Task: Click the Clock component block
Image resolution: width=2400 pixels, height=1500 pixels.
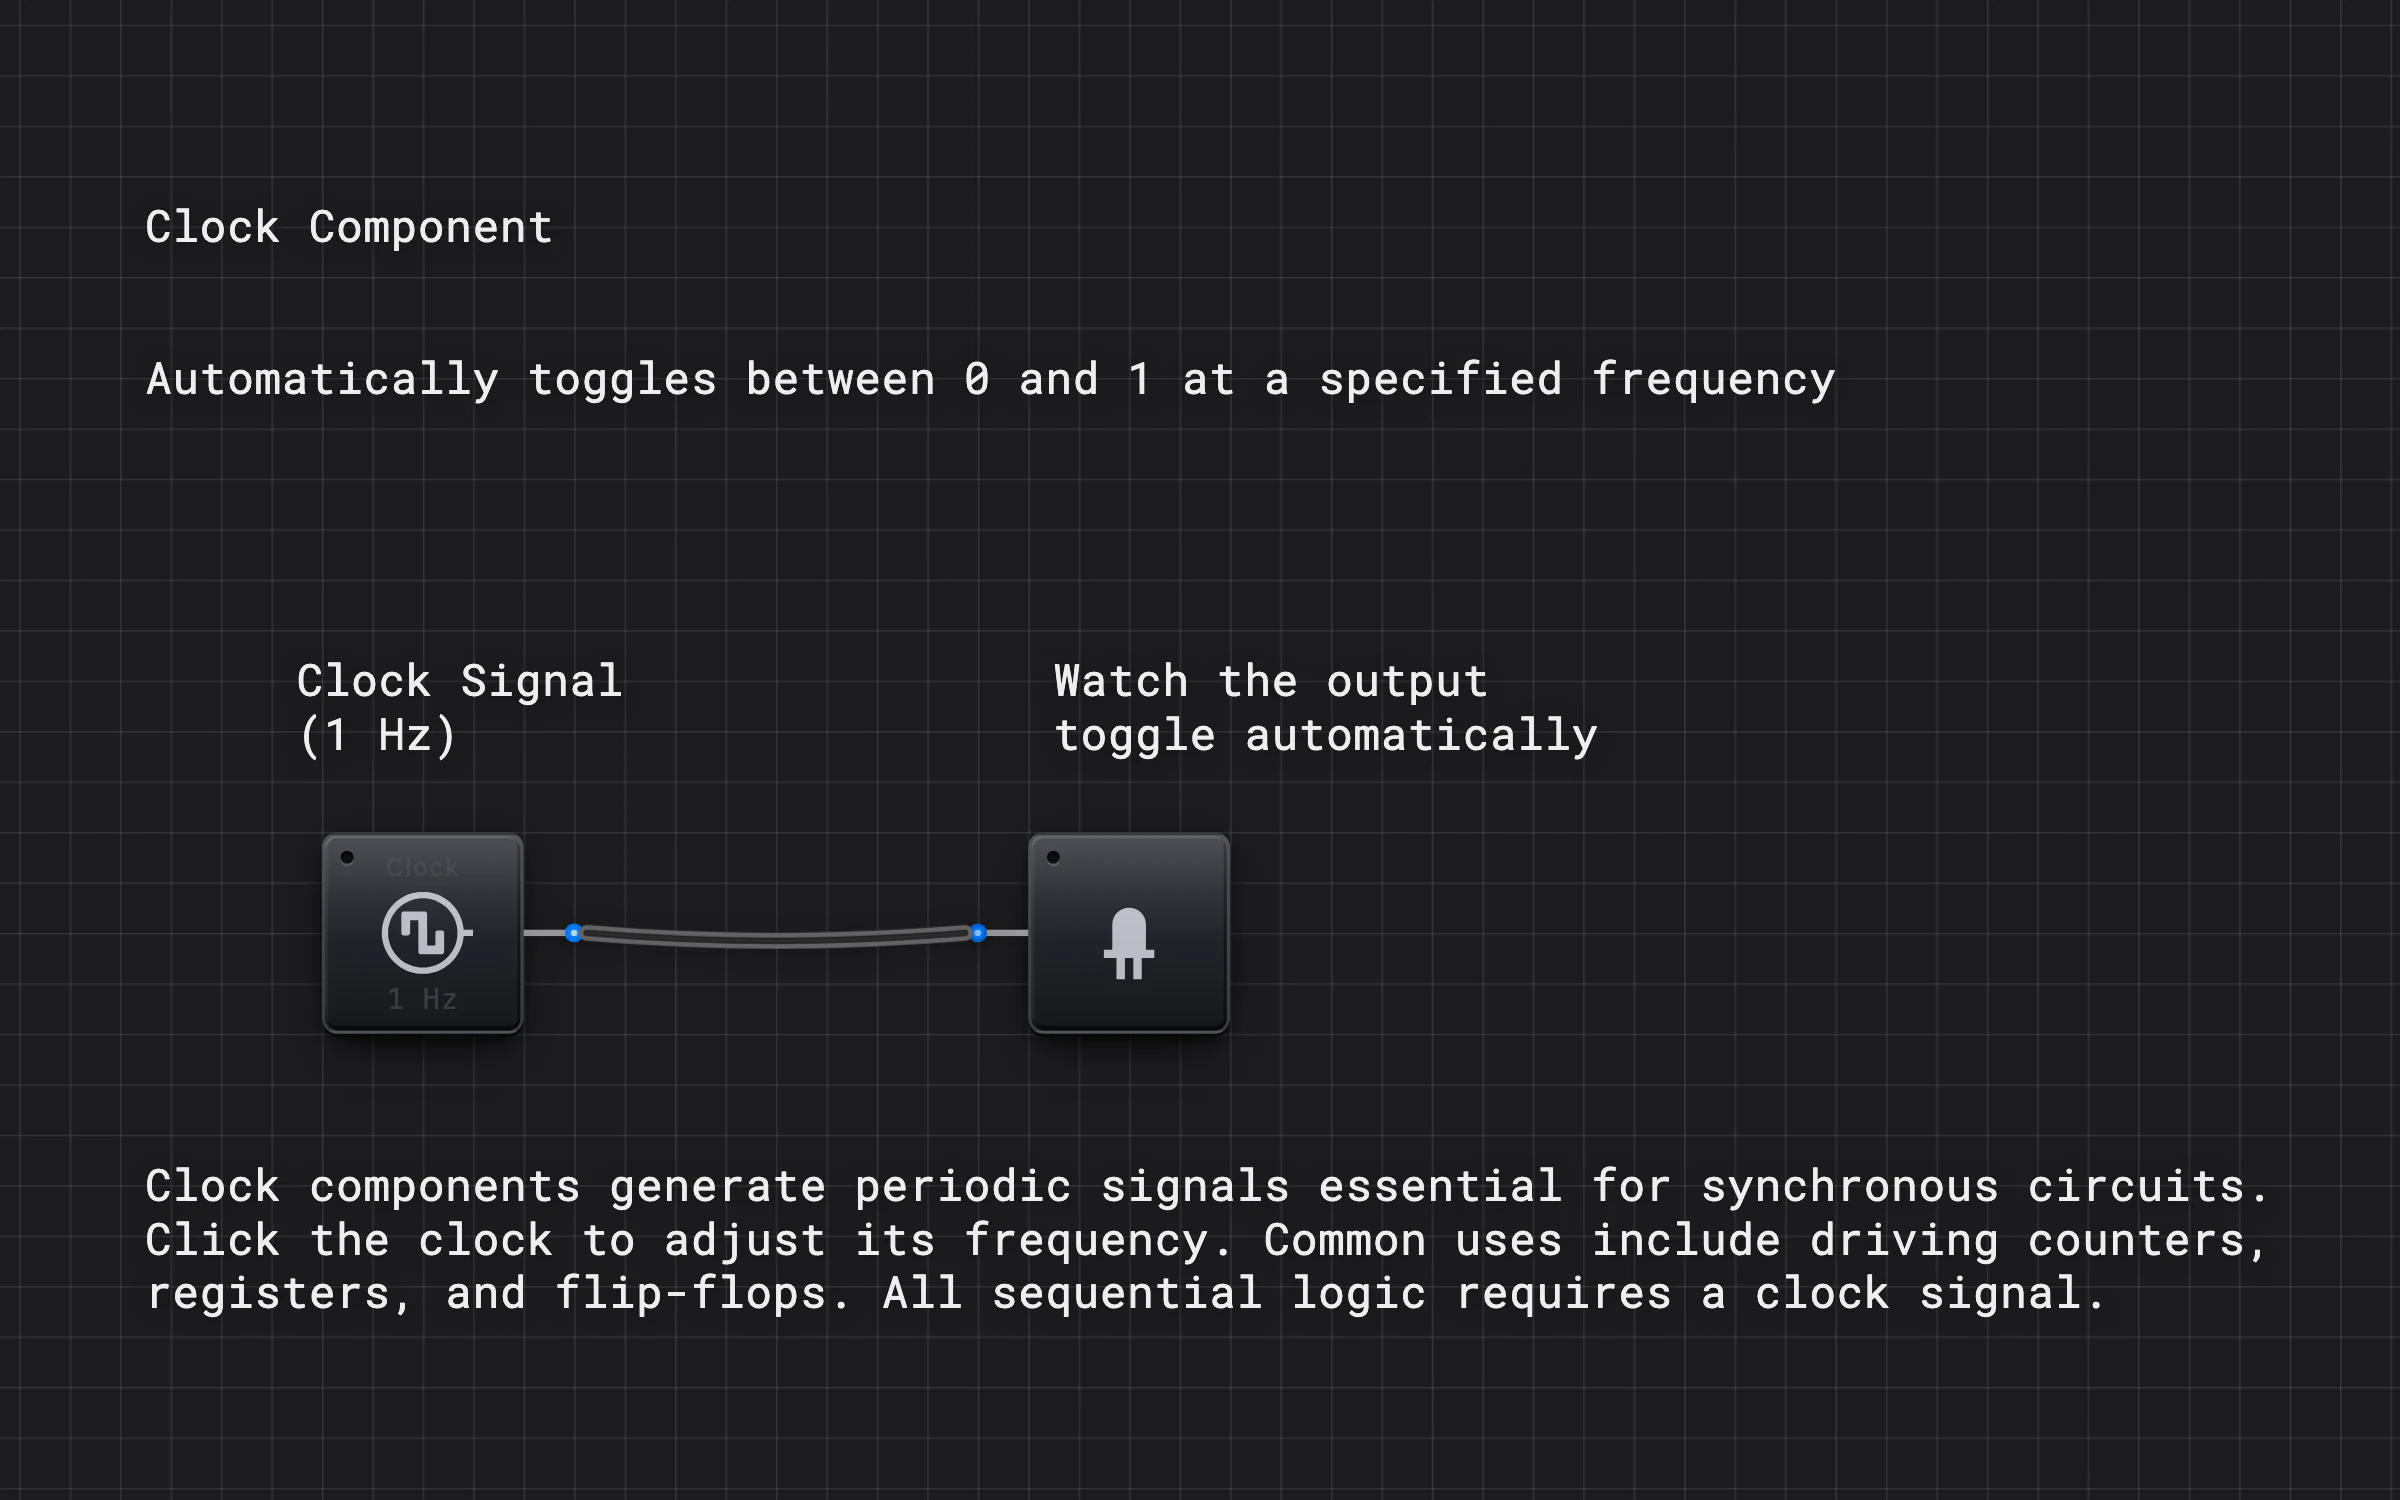Action: (422, 933)
